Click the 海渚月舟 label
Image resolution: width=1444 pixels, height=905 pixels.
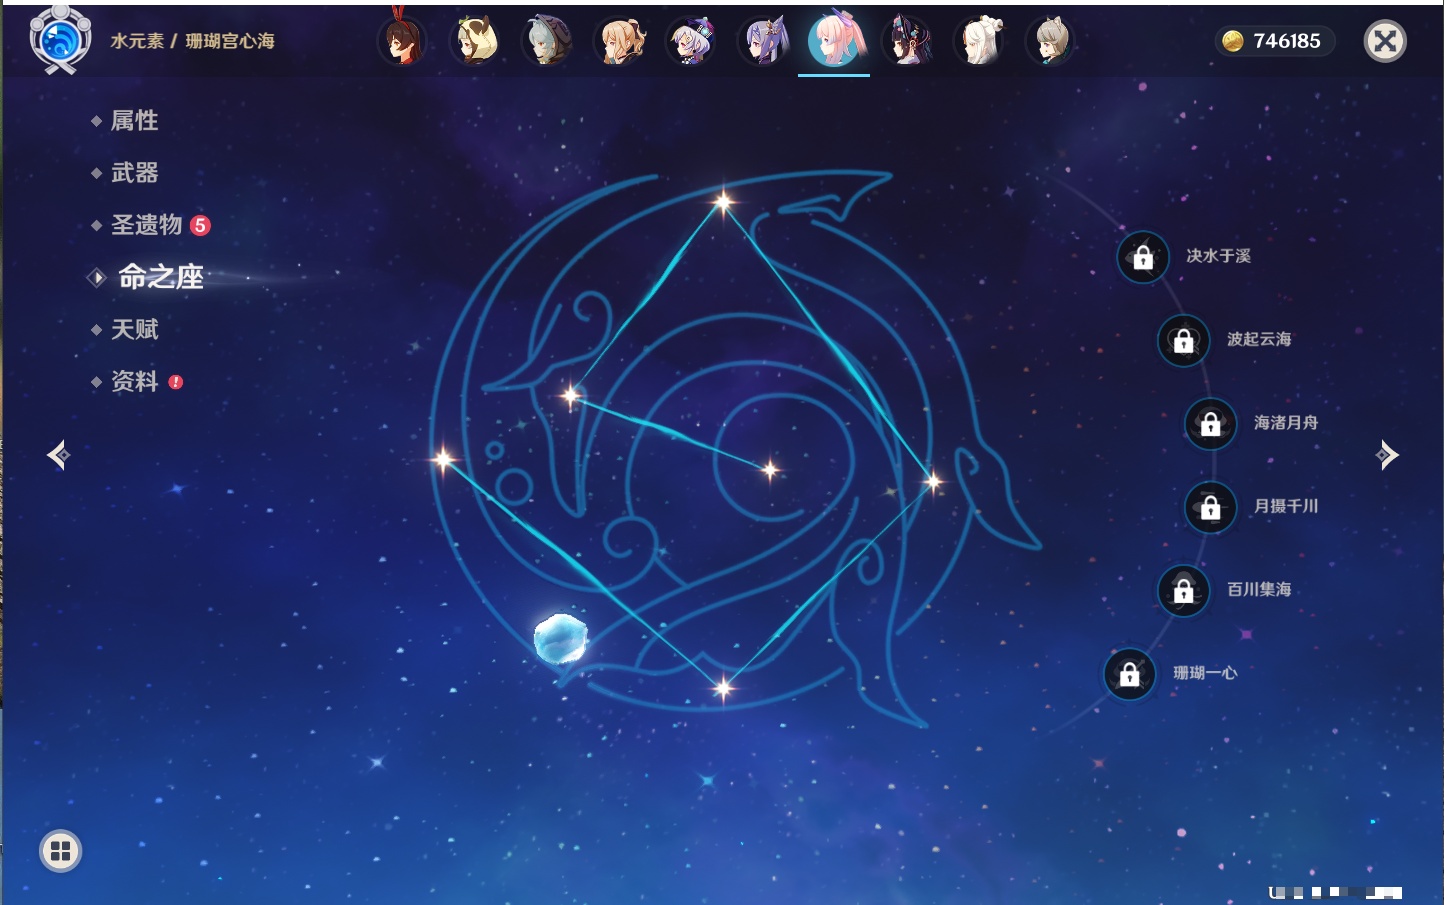point(1286,423)
